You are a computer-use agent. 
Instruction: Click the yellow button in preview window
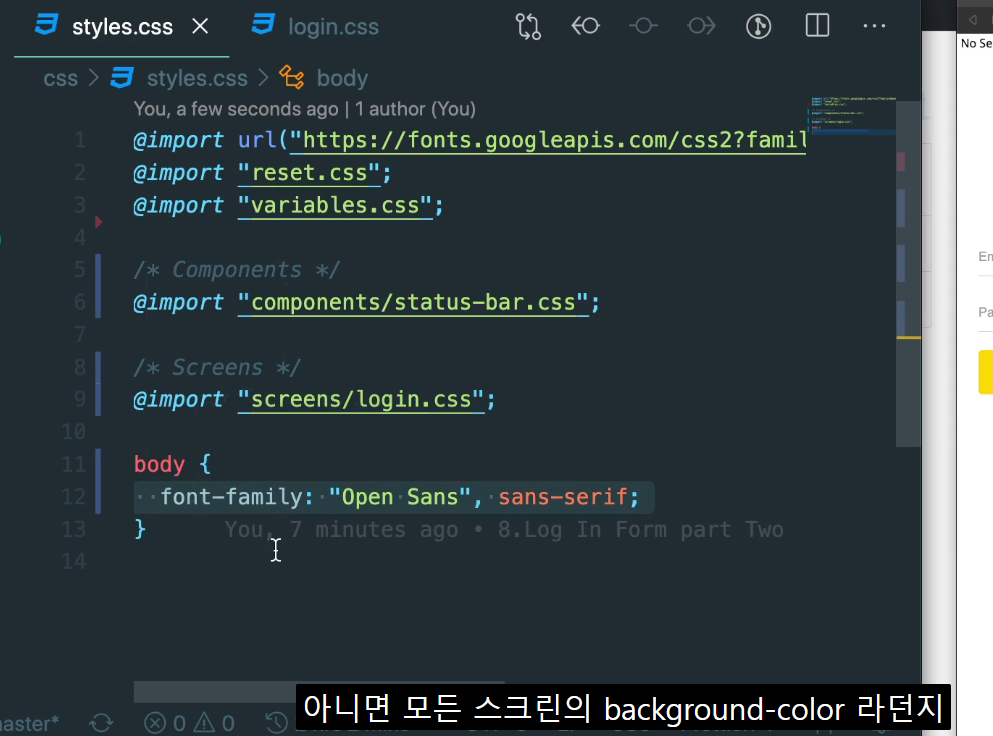pyautogui.click(x=985, y=372)
